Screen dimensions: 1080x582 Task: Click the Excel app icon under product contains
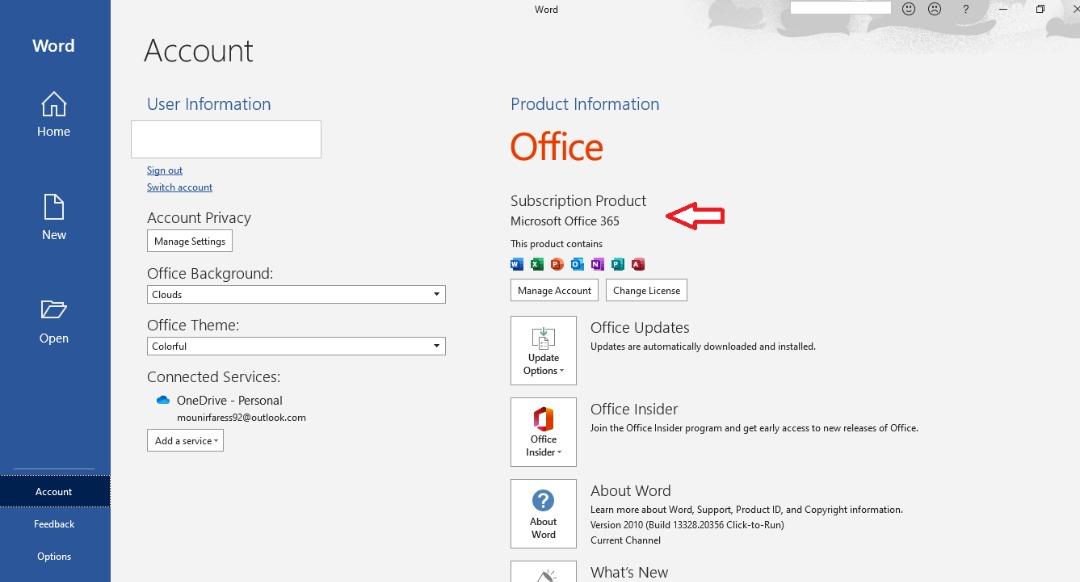(537, 264)
